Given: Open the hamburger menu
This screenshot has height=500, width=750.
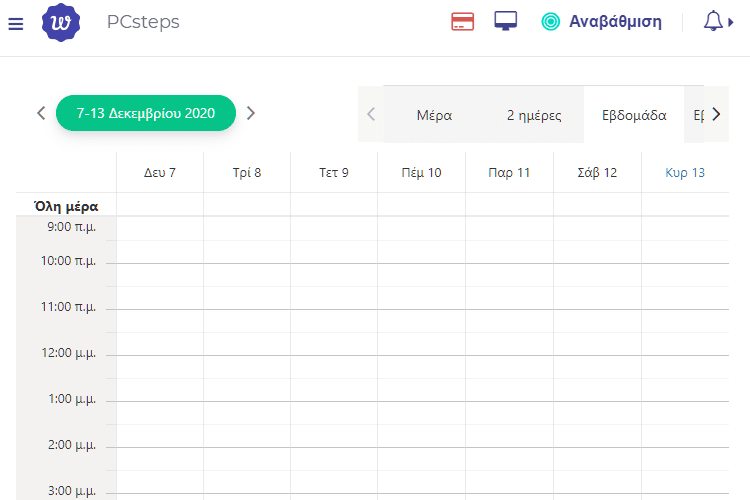Looking at the screenshot, I should 16,23.
